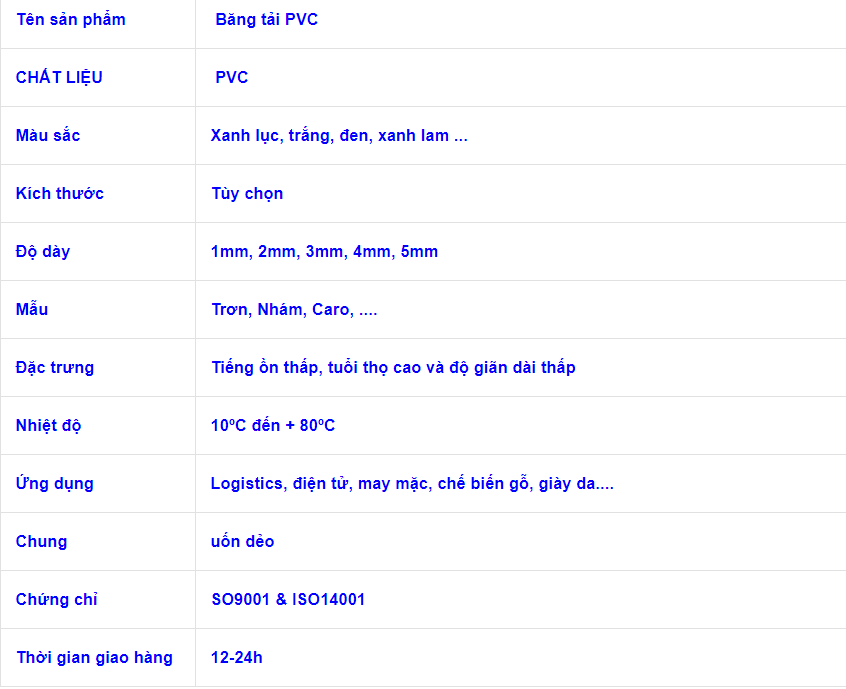Click the "Tên sản phẩm" label cell
The width and height of the screenshot is (846, 689).
click(x=71, y=20)
